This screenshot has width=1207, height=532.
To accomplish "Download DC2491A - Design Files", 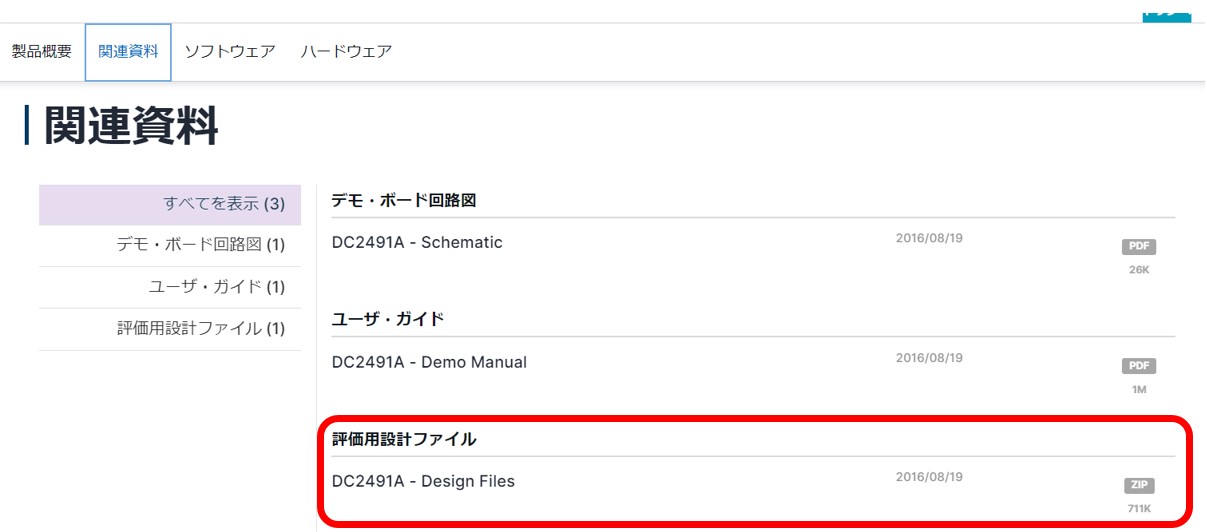I will 423,481.
